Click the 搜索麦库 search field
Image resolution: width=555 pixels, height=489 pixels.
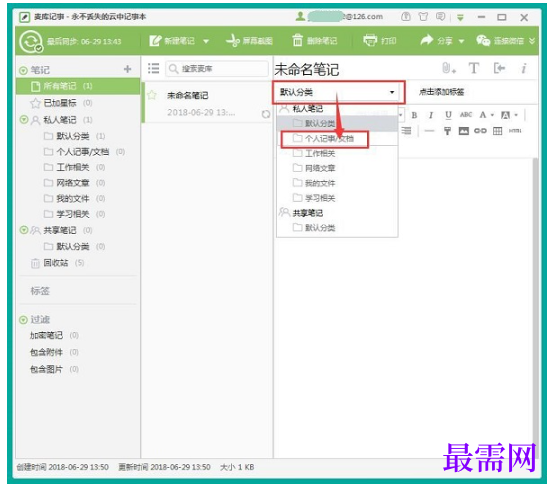tap(217, 69)
